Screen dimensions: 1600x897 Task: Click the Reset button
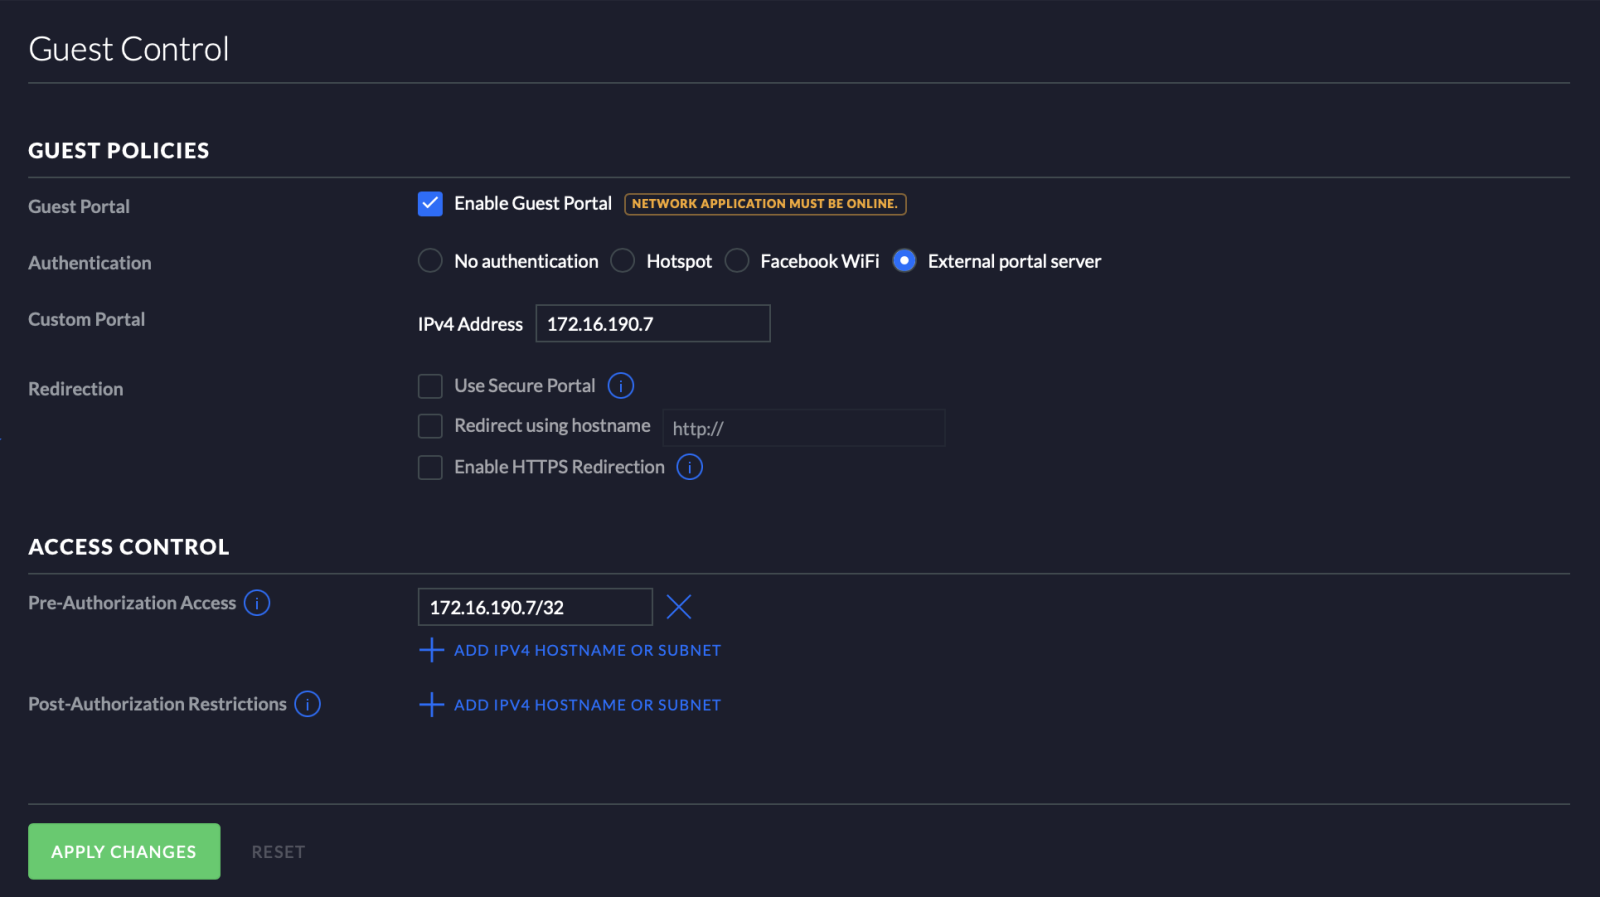[278, 852]
